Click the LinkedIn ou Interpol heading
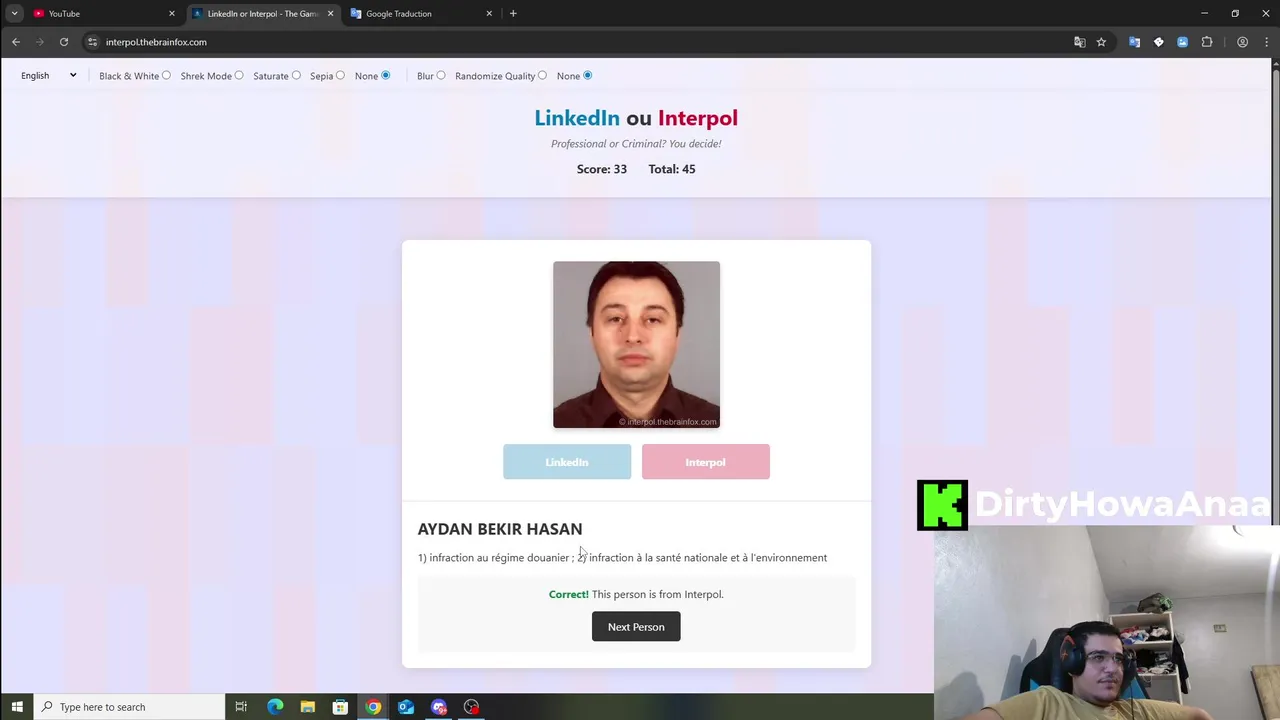Screen dimensions: 1280x720 pyautogui.click(x=636, y=118)
